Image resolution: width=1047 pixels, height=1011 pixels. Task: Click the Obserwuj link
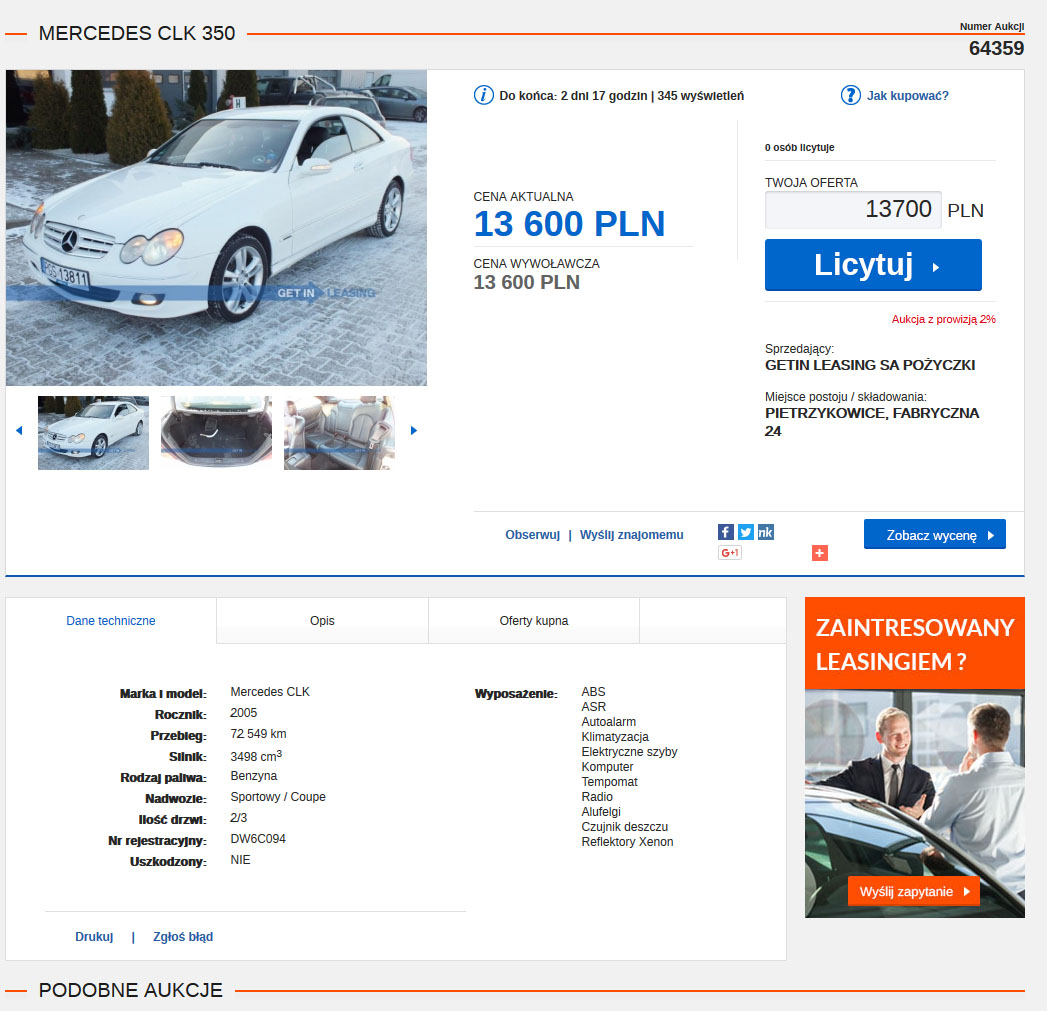click(x=532, y=535)
